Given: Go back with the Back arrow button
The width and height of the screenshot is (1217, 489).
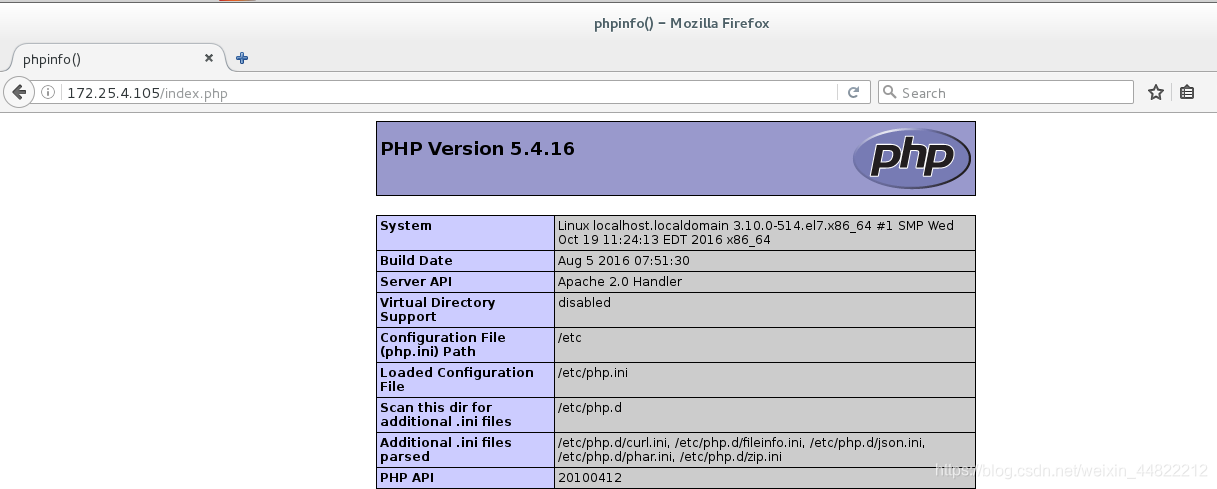Looking at the screenshot, I should 19,92.
